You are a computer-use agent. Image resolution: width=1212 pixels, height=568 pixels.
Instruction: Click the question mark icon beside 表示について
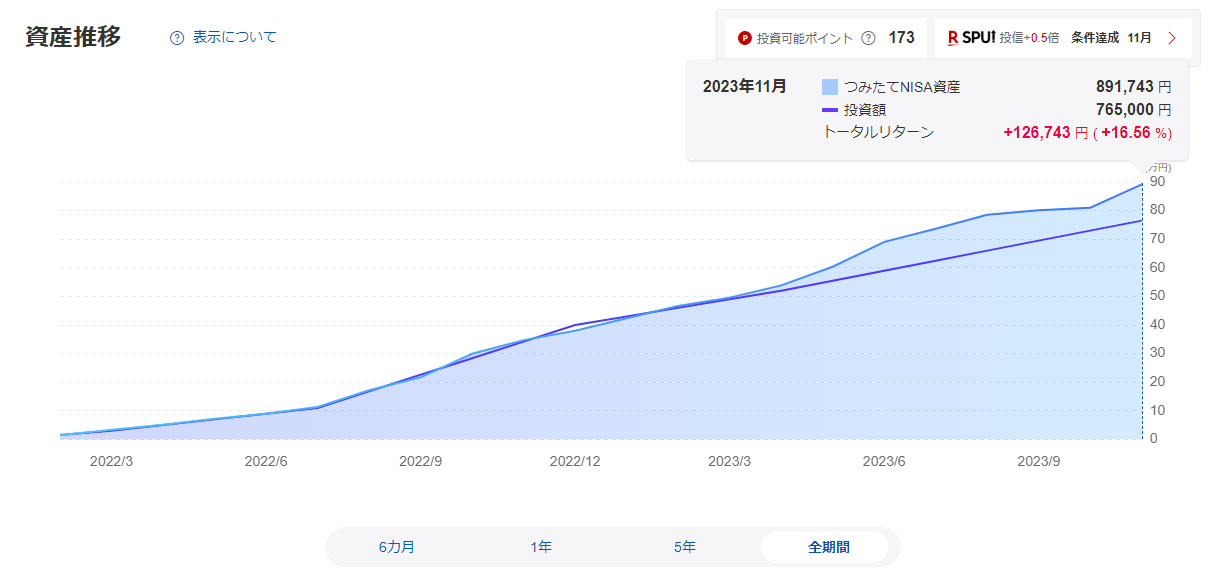(177, 38)
